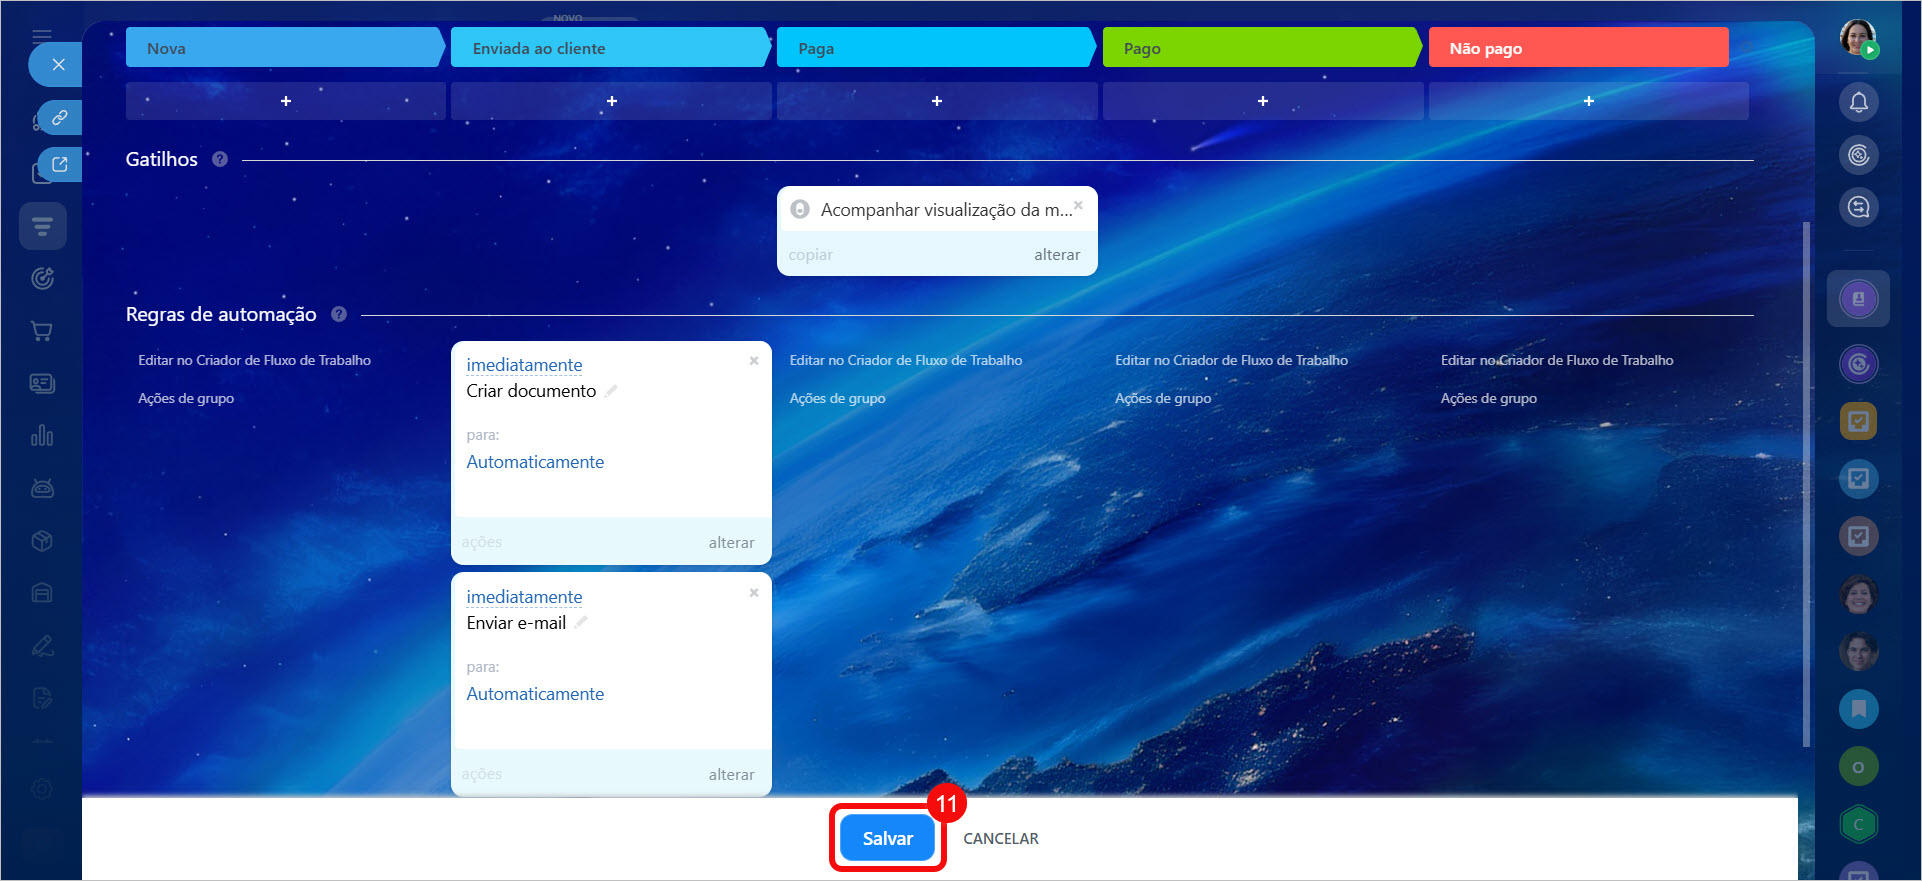Click pencil icon next to Criar documento
The image size is (1922, 881).
pyautogui.click(x=611, y=391)
